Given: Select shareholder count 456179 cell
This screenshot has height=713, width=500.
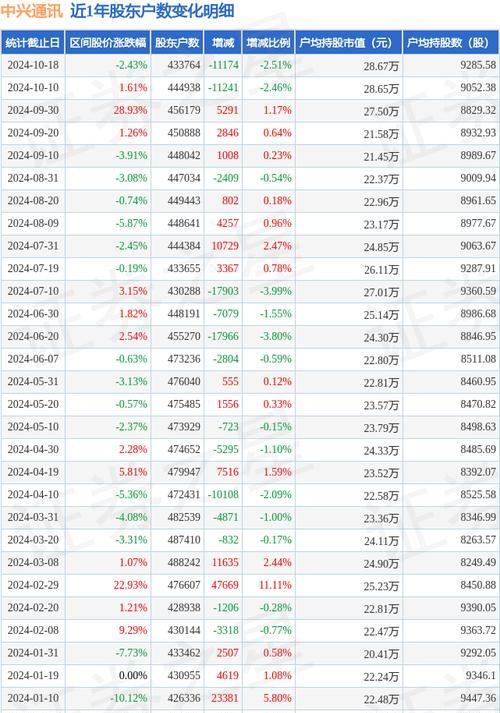Looking at the screenshot, I should (x=184, y=110).
